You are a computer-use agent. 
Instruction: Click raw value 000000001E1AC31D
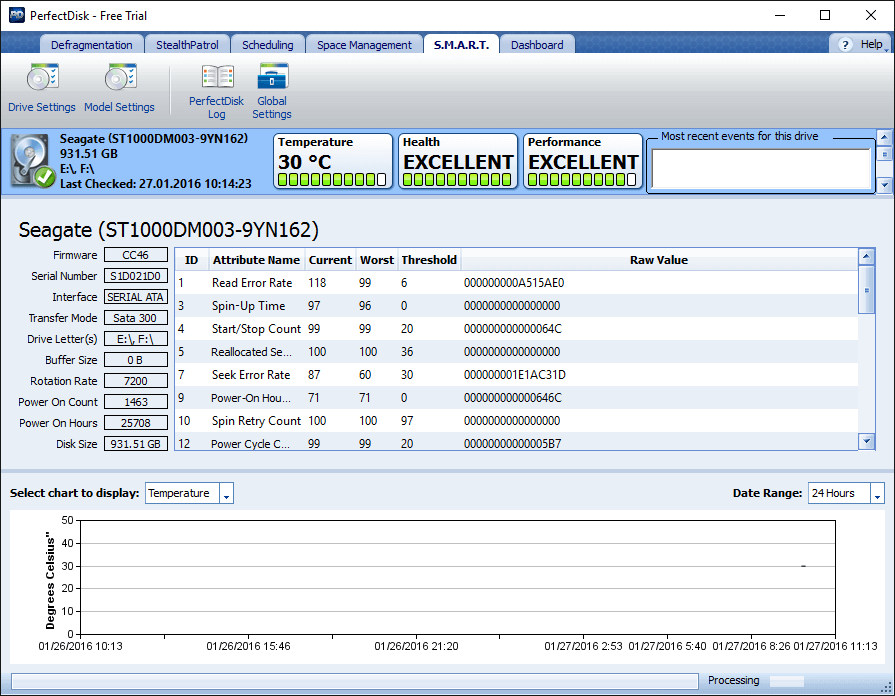[x=515, y=375]
